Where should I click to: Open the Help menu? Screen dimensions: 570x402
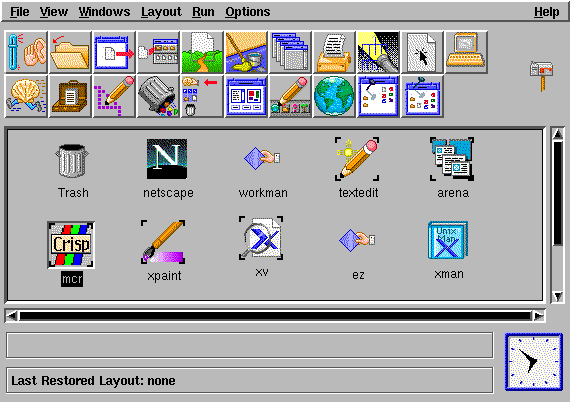point(546,12)
